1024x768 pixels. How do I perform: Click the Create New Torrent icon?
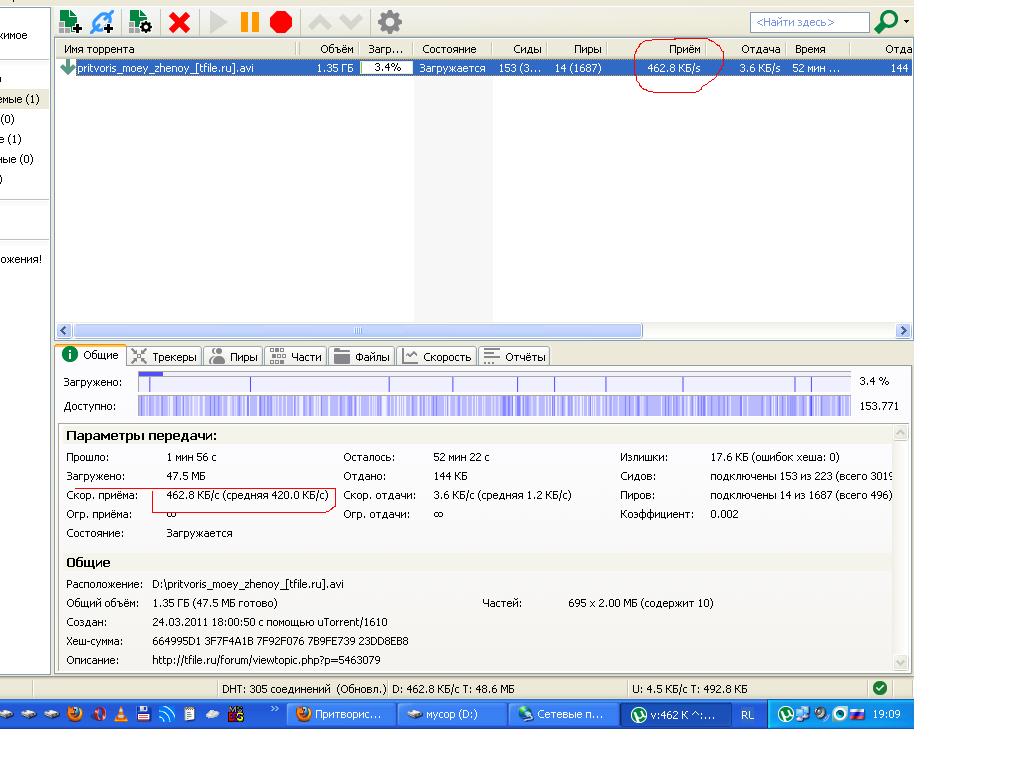(140, 21)
